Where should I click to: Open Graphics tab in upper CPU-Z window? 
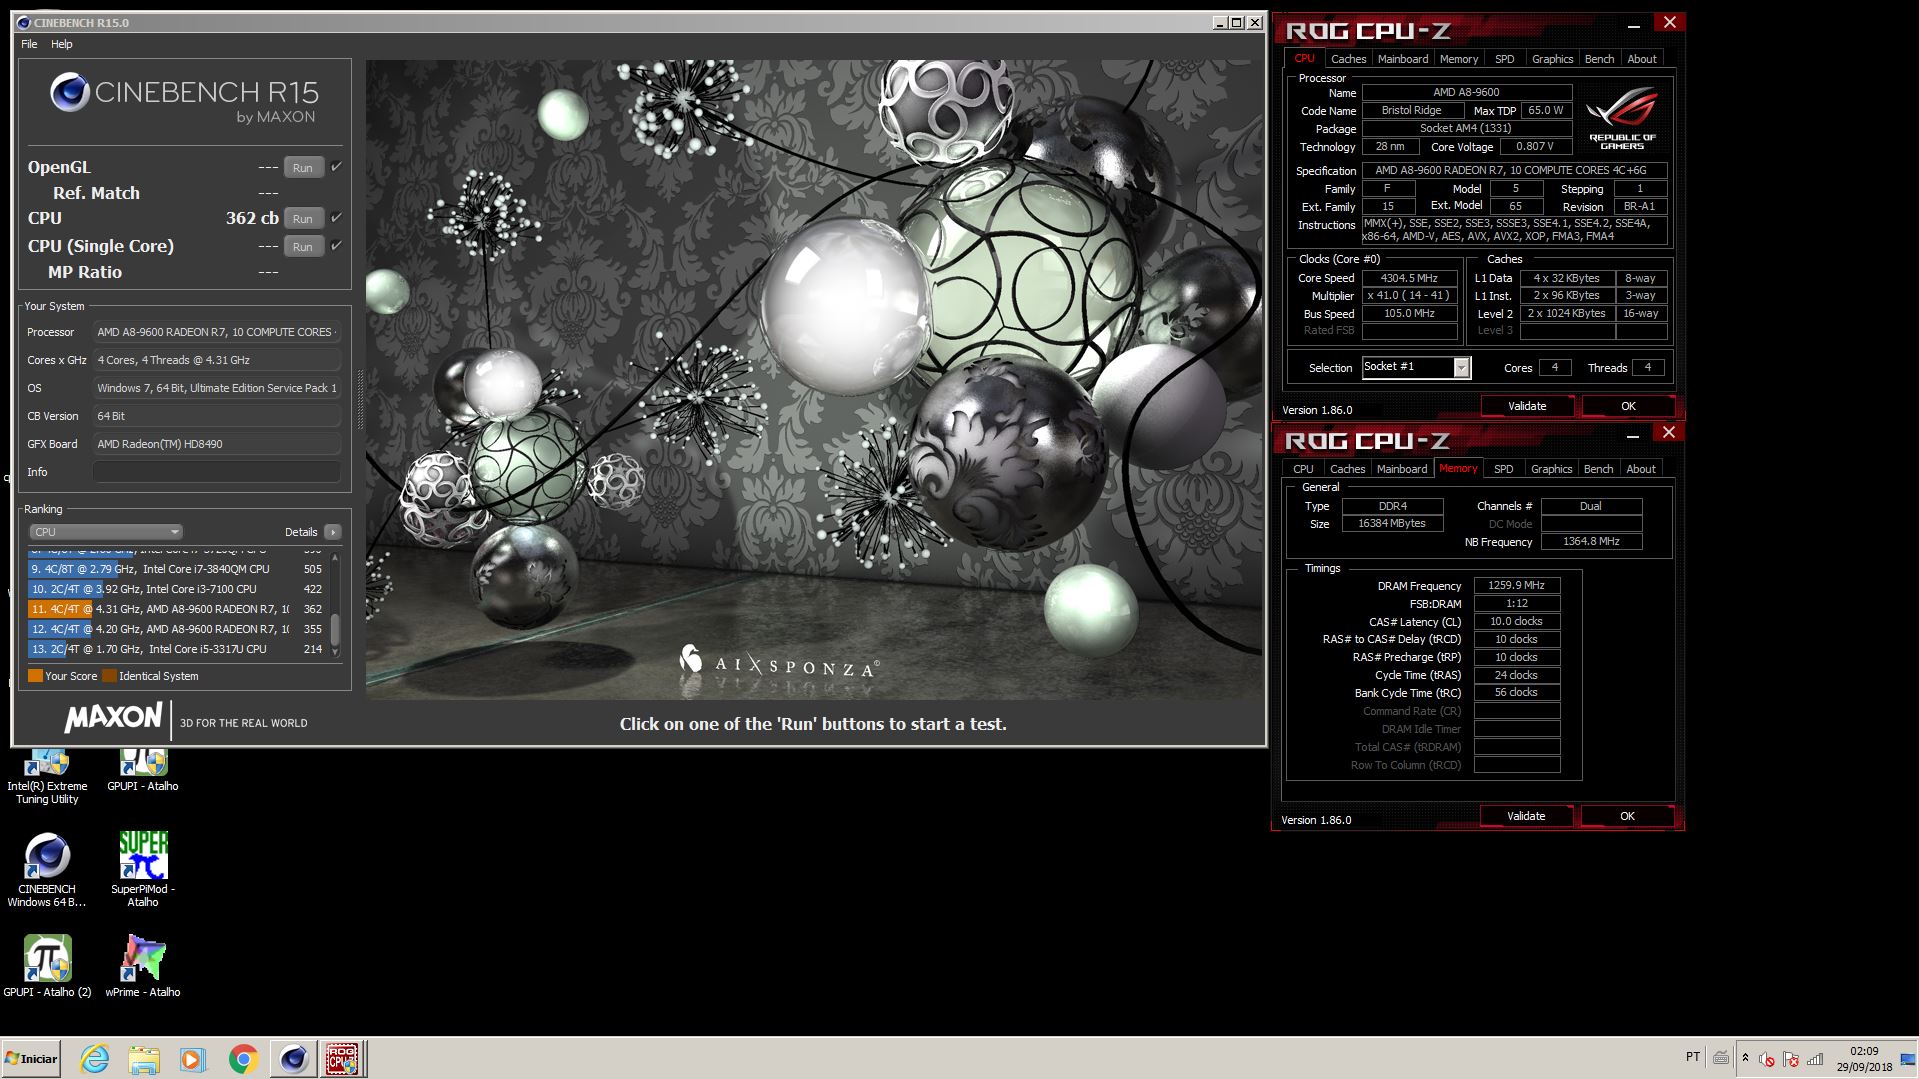(x=1552, y=59)
